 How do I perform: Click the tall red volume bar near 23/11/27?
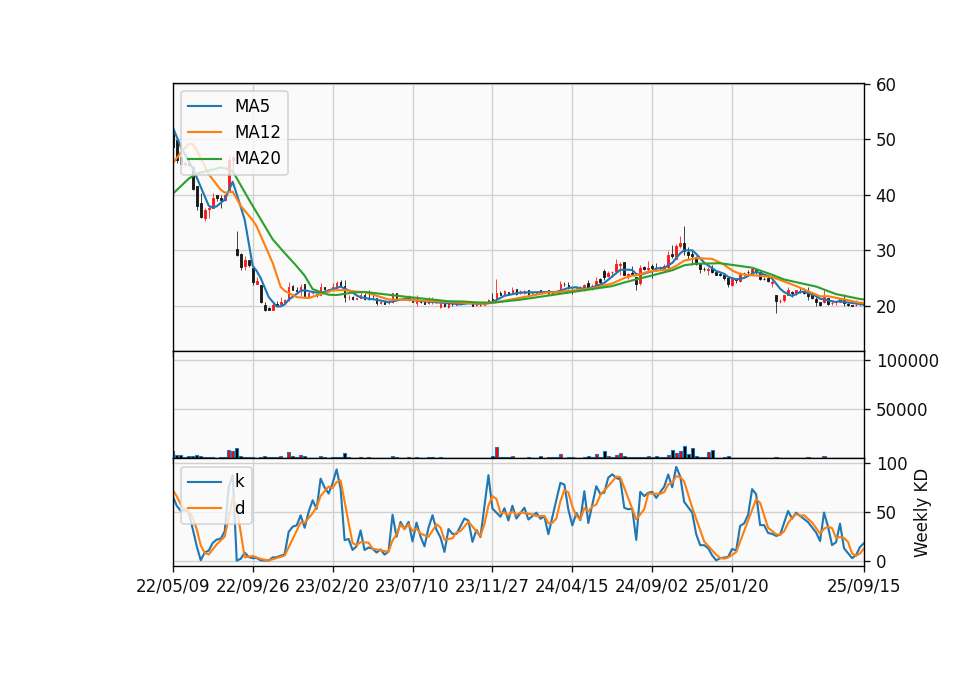497,452
